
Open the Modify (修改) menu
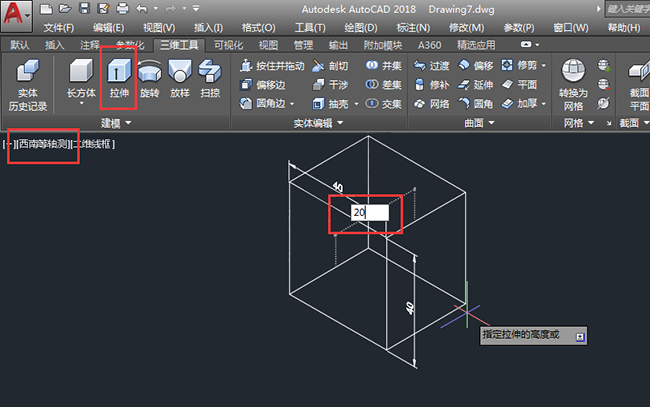(466, 28)
